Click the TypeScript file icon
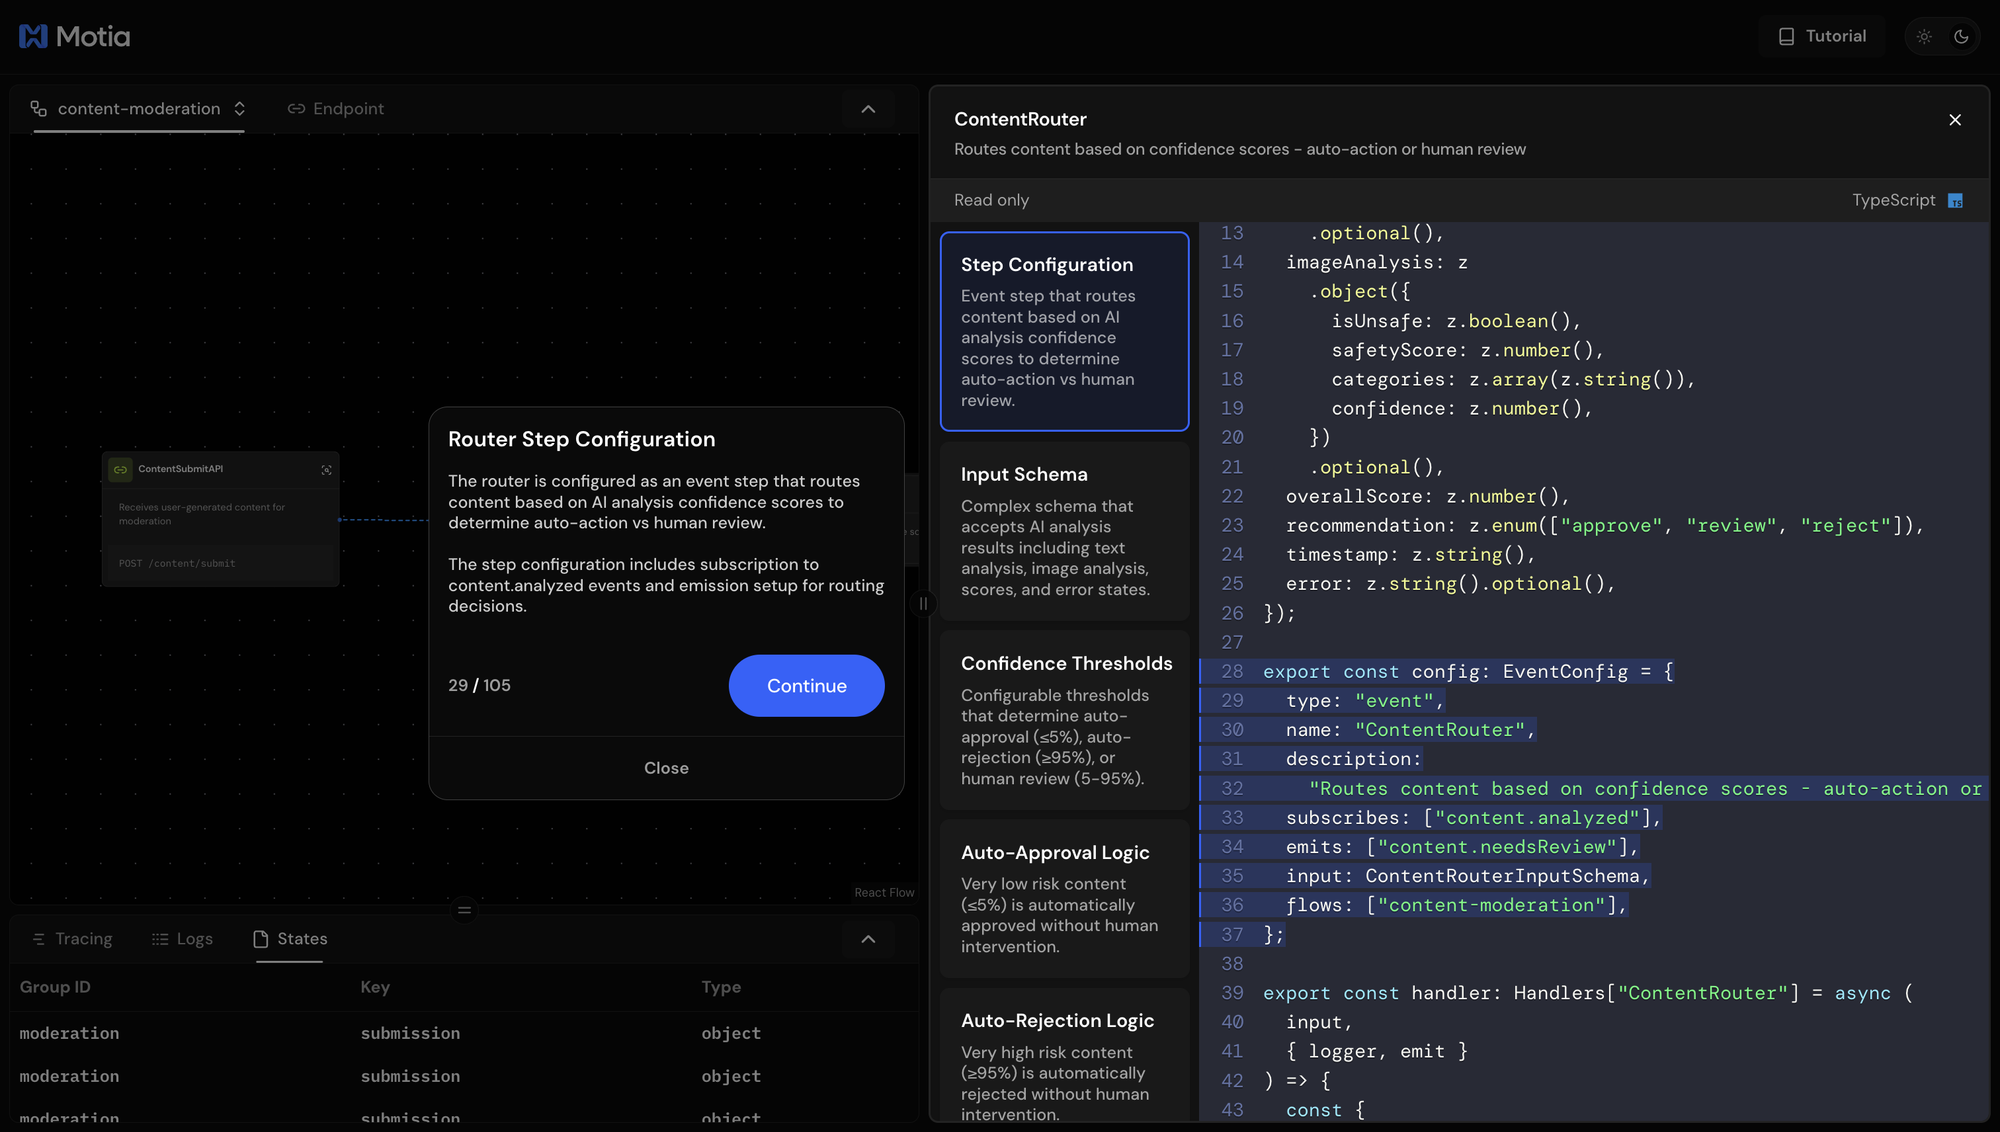 (1955, 201)
